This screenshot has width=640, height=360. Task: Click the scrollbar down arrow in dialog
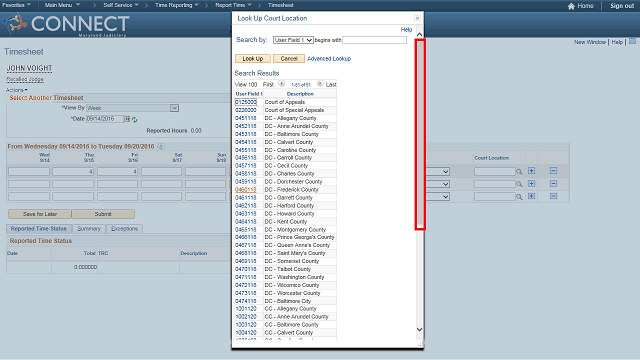click(419, 329)
